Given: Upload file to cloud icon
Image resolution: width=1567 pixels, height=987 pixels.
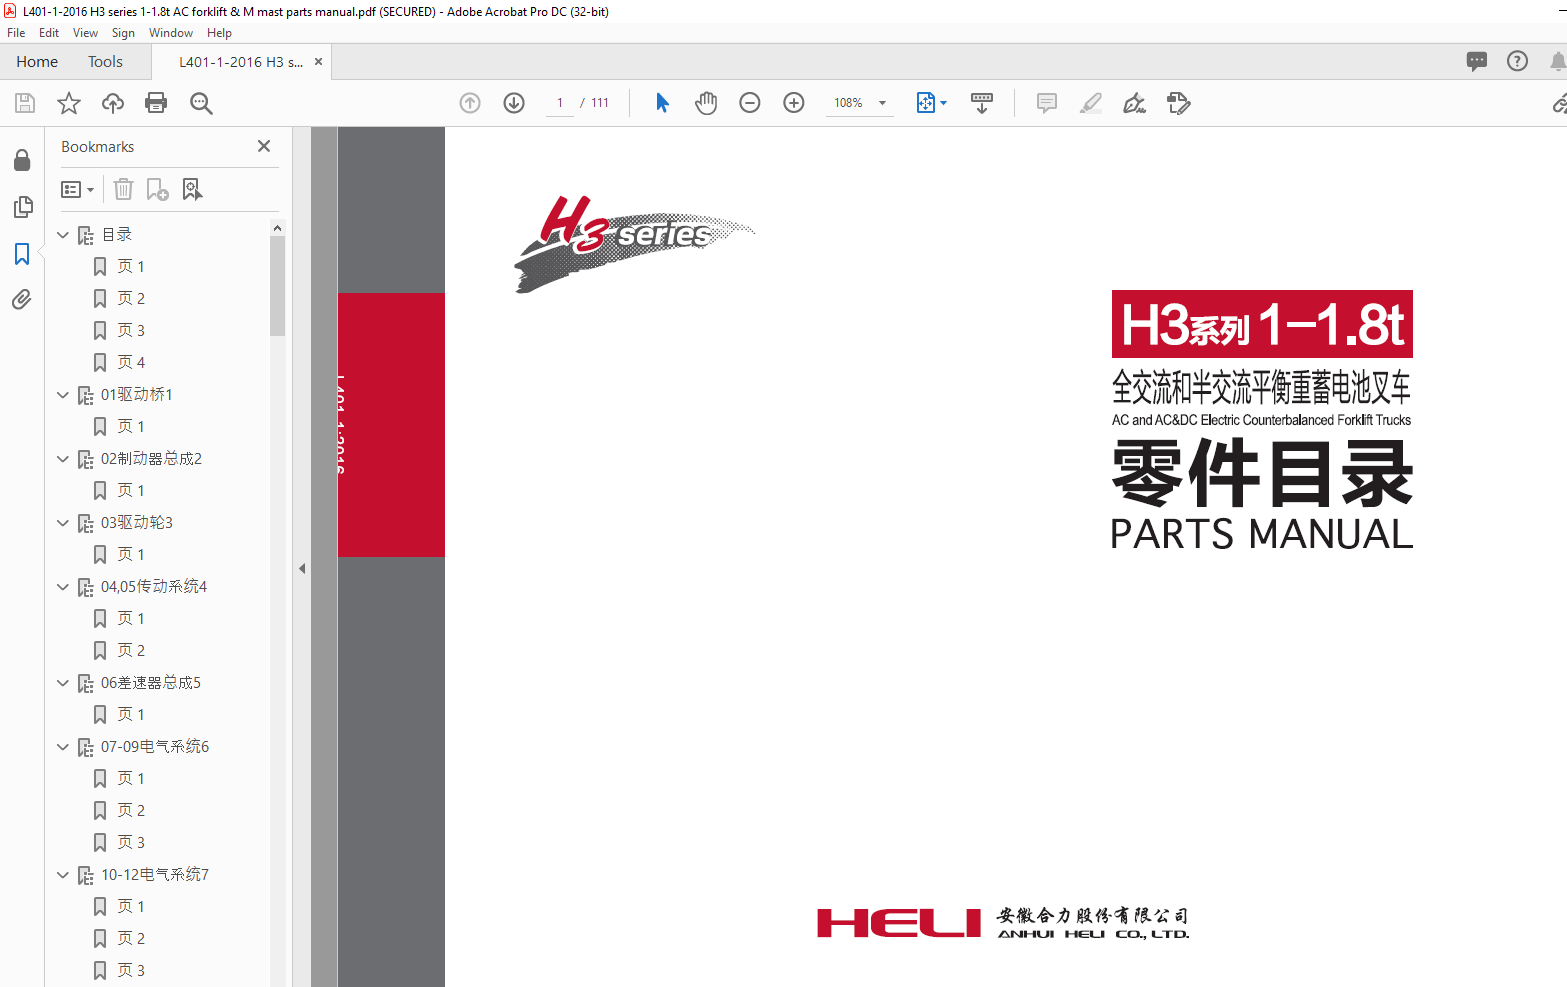Looking at the screenshot, I should point(113,103).
